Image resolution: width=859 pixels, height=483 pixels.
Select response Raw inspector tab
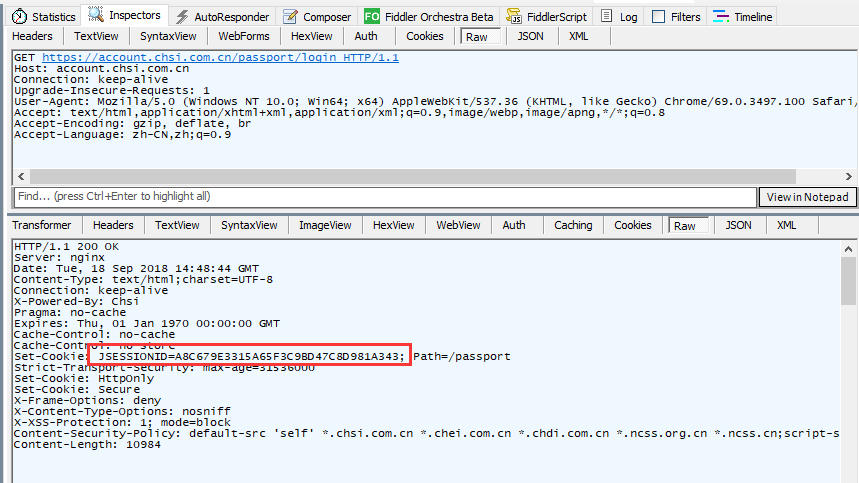tap(688, 226)
